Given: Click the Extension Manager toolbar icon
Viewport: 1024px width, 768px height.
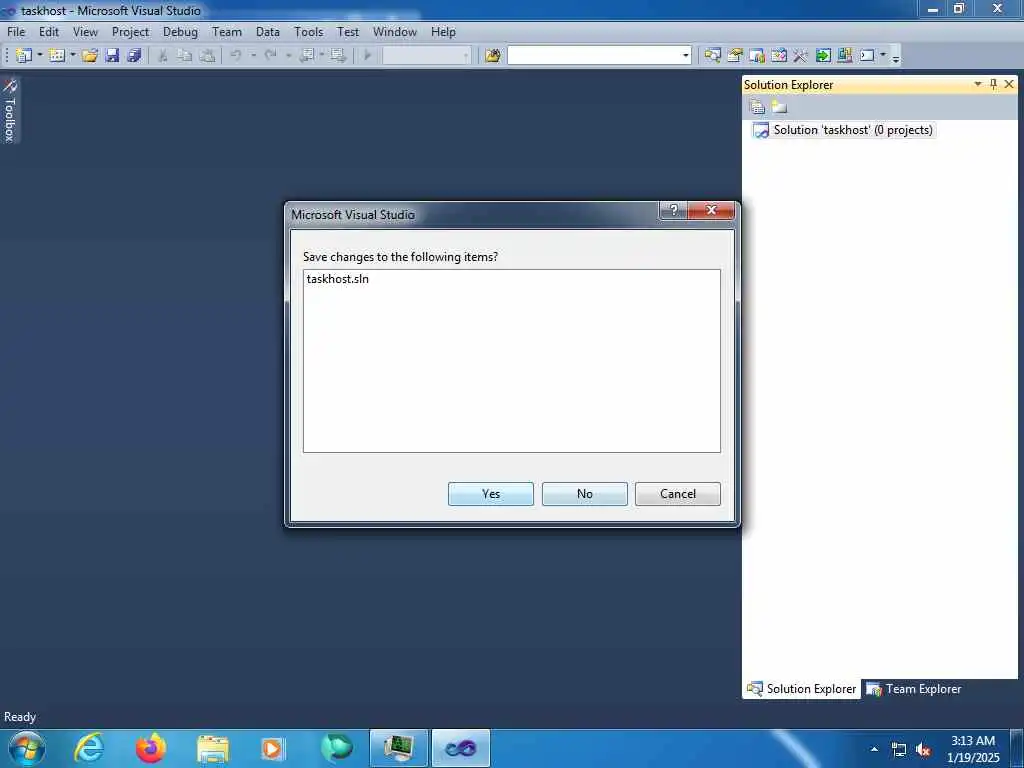Looking at the screenshot, I should (844, 56).
